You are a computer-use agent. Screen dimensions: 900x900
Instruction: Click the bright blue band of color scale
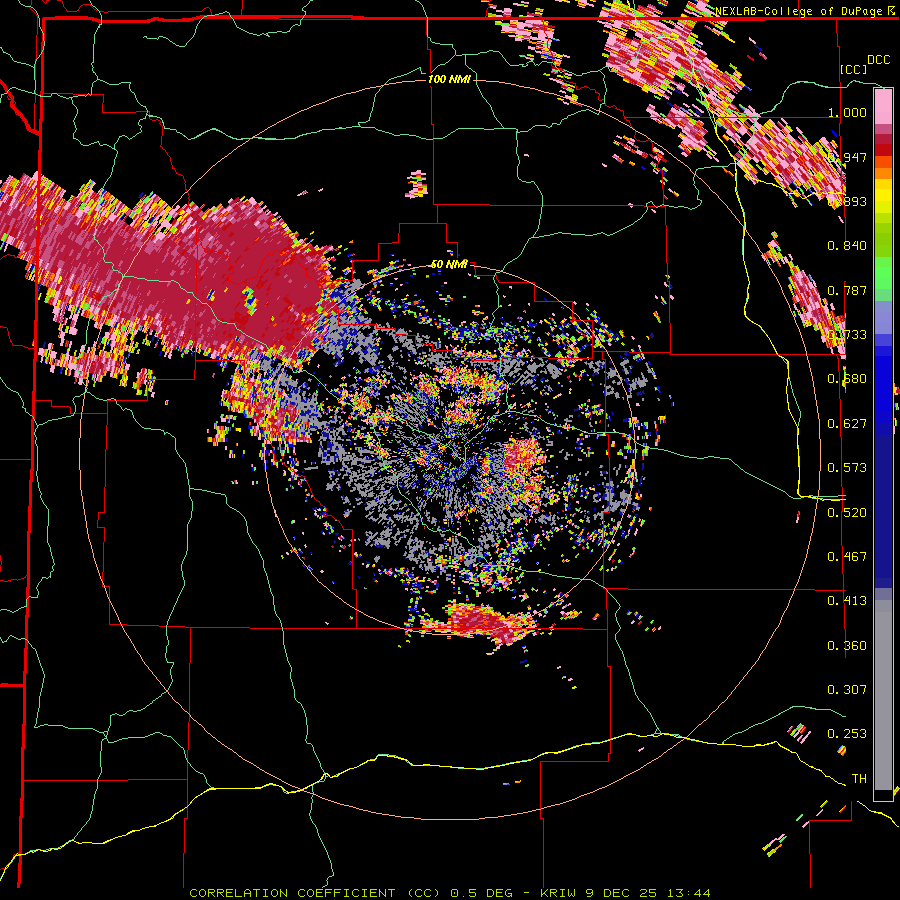(883, 385)
